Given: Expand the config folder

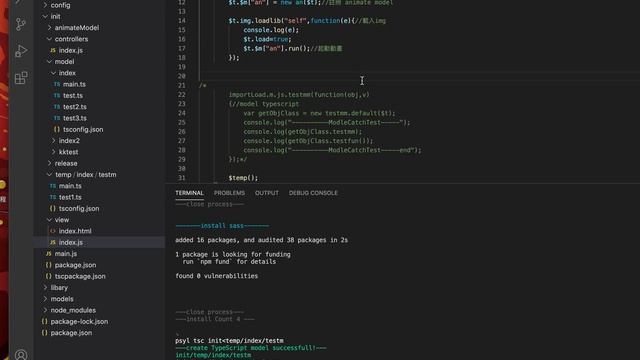Looking at the screenshot, I should coord(60,5).
